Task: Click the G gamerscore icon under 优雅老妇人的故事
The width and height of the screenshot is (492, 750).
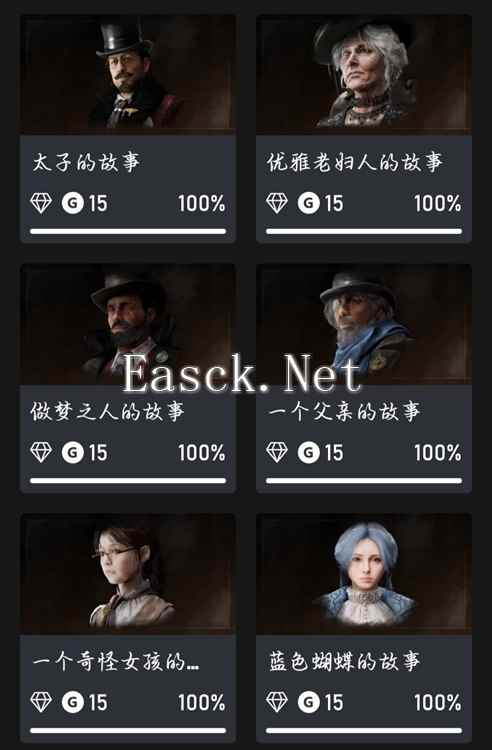Action: (x=308, y=203)
